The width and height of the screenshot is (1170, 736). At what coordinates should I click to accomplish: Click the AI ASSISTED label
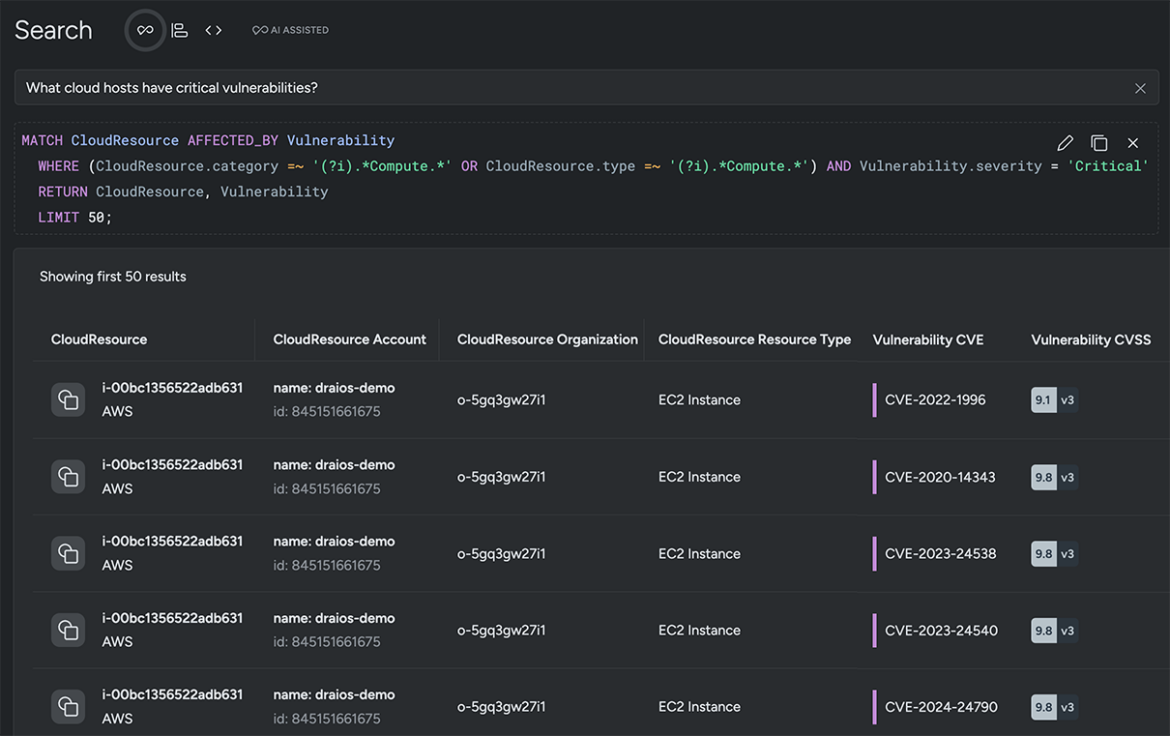pos(291,31)
